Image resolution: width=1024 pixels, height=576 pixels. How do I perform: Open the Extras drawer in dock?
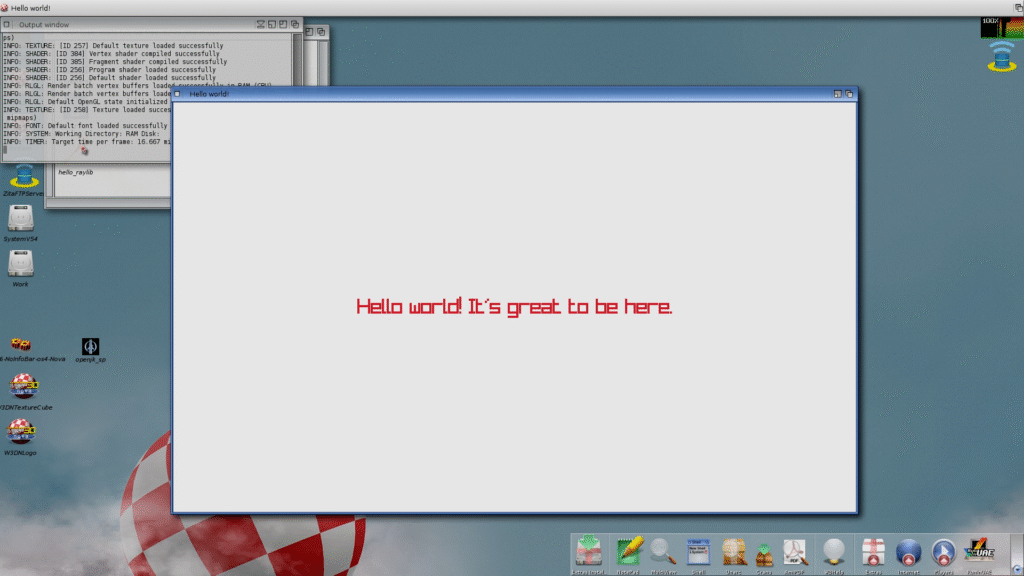tap(873, 552)
